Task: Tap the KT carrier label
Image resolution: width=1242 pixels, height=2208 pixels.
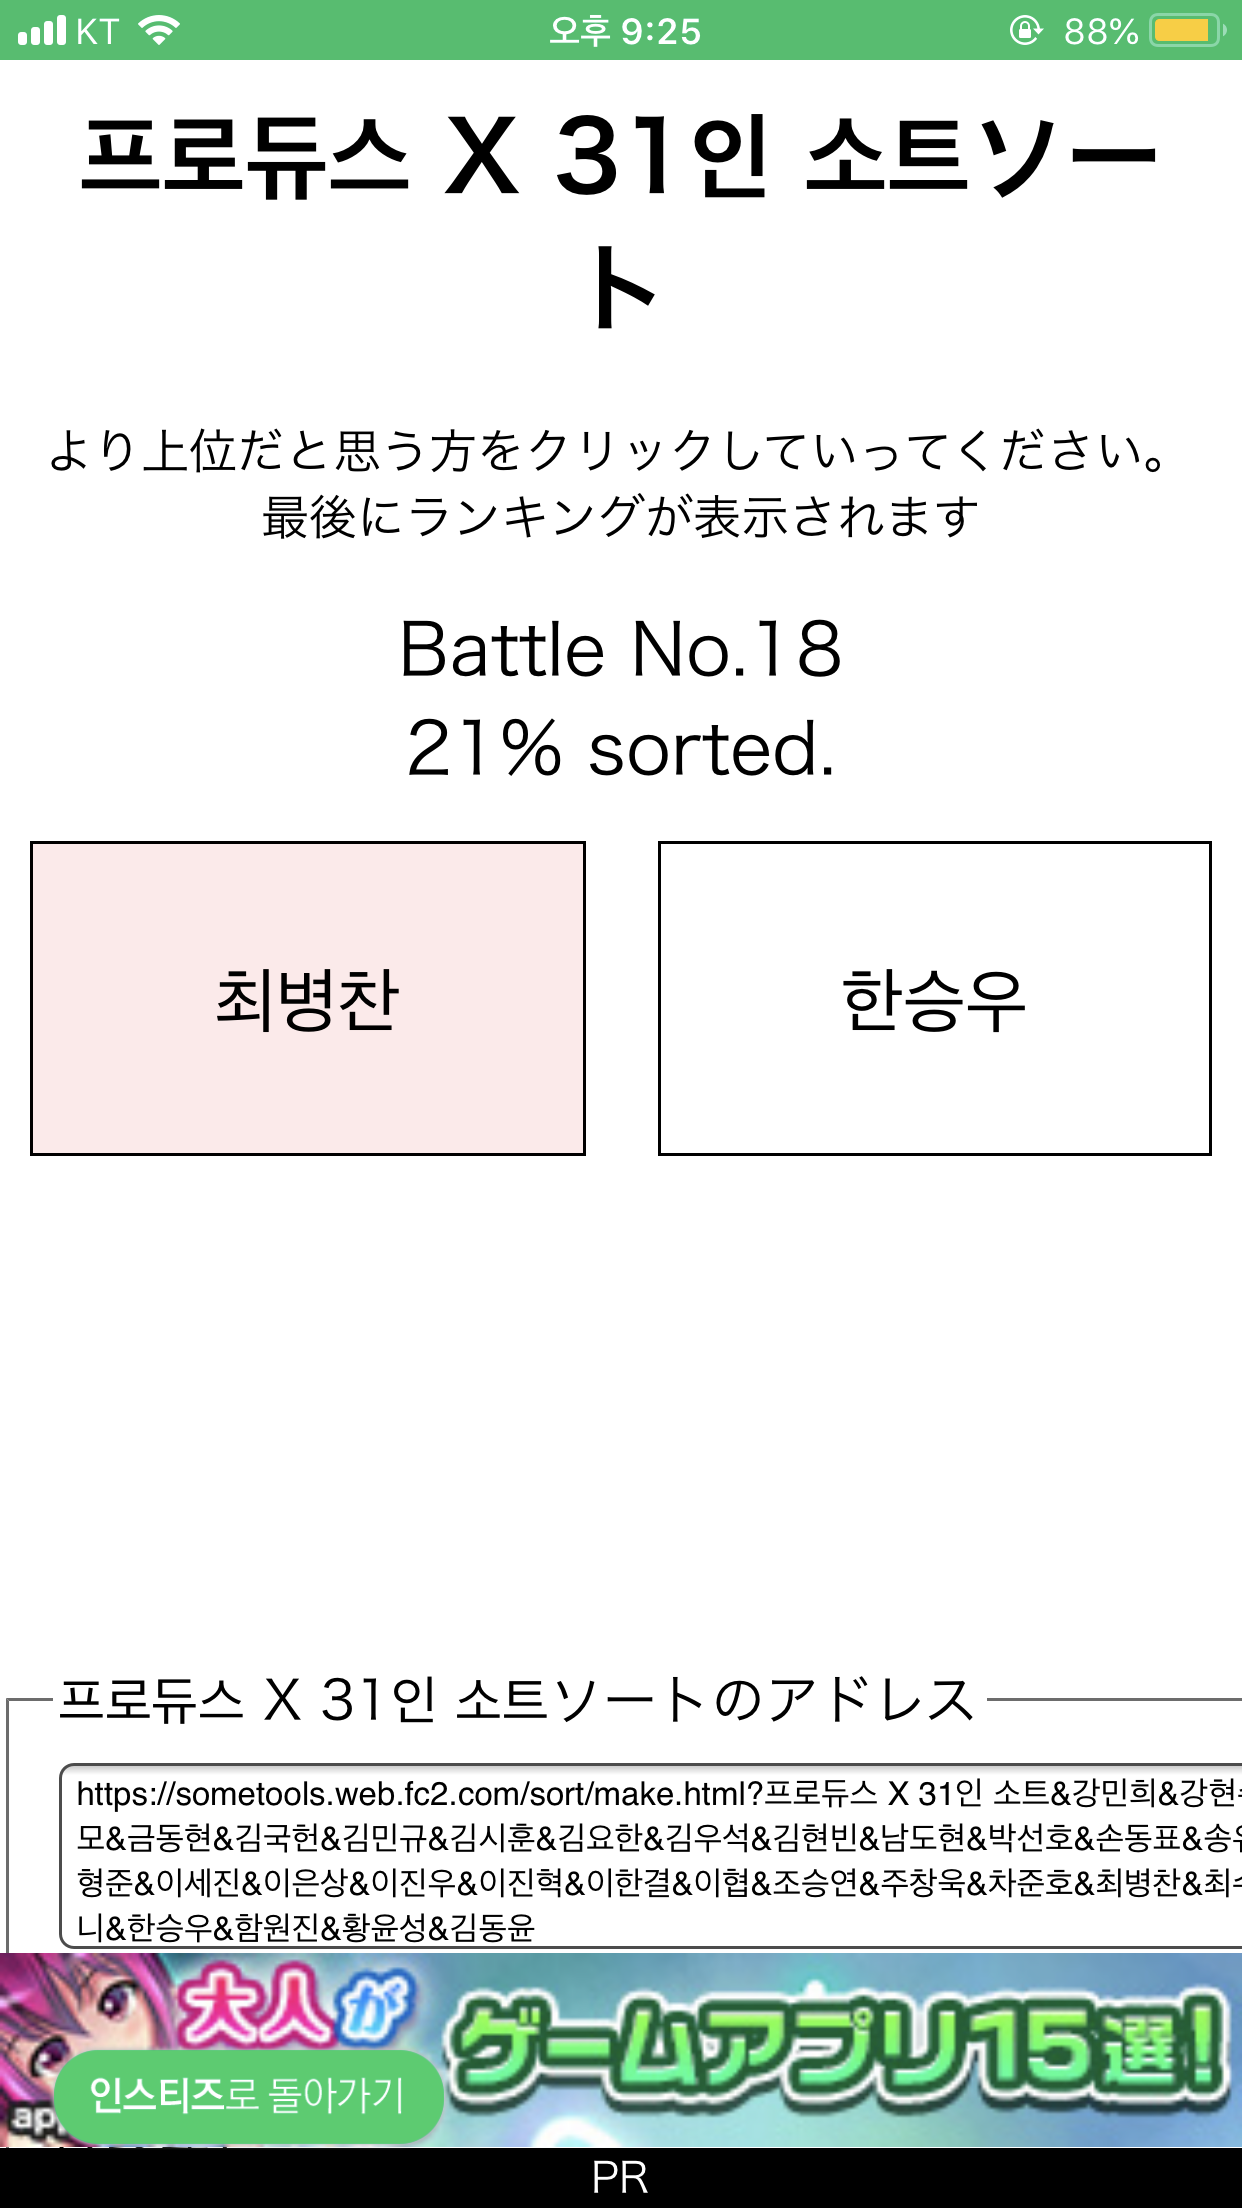Action: tap(97, 32)
